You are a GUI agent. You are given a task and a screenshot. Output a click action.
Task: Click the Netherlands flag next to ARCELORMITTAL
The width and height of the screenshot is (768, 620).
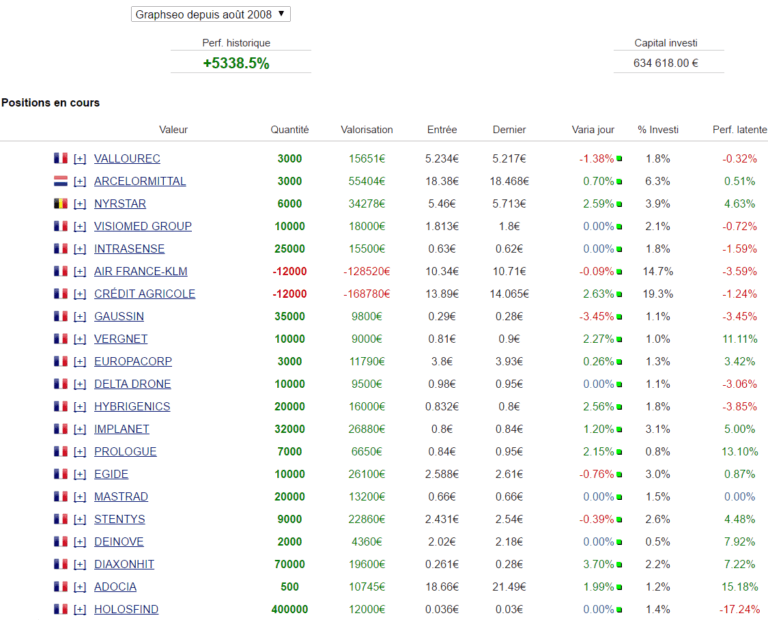60,181
